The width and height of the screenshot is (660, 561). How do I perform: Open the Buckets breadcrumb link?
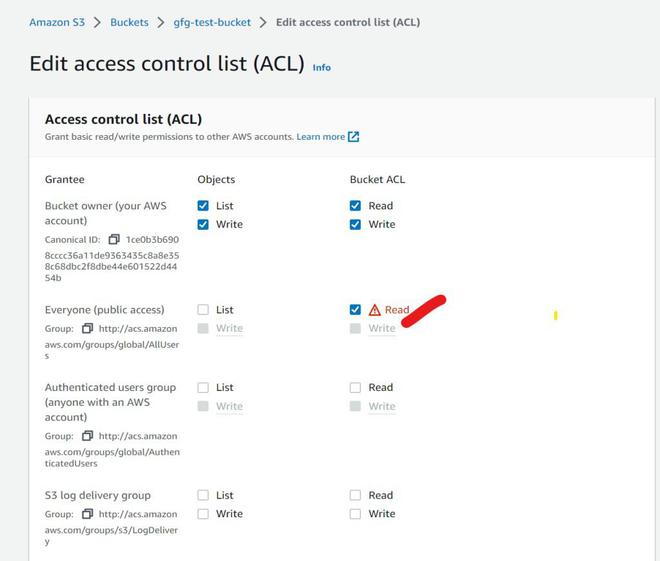coord(129,22)
